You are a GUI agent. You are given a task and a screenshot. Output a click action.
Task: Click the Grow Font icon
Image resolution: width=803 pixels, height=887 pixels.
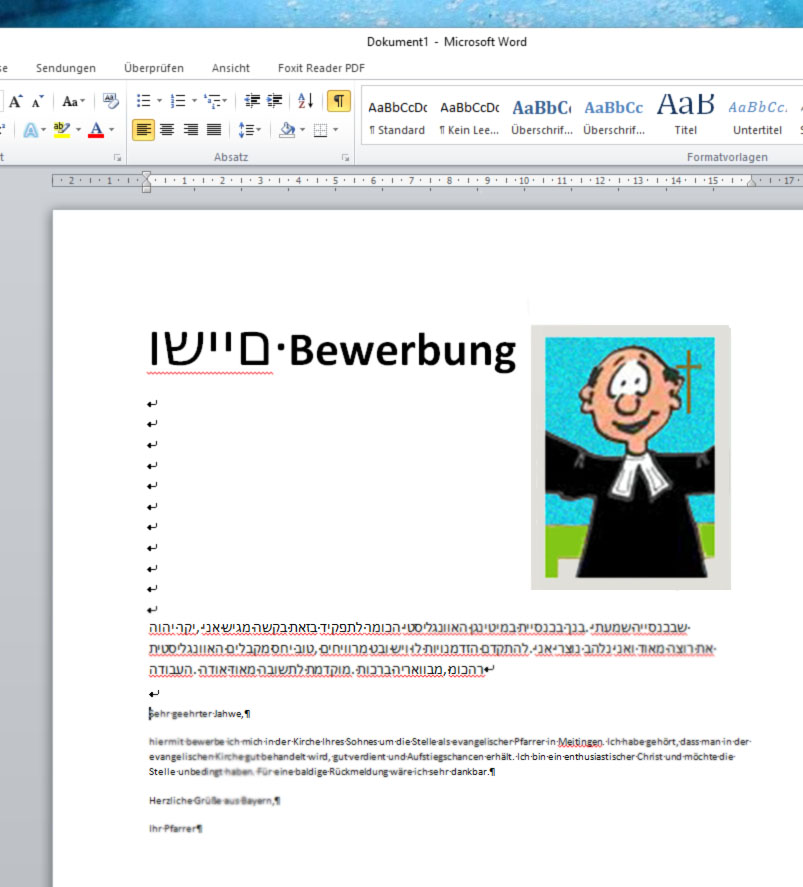tap(15, 101)
